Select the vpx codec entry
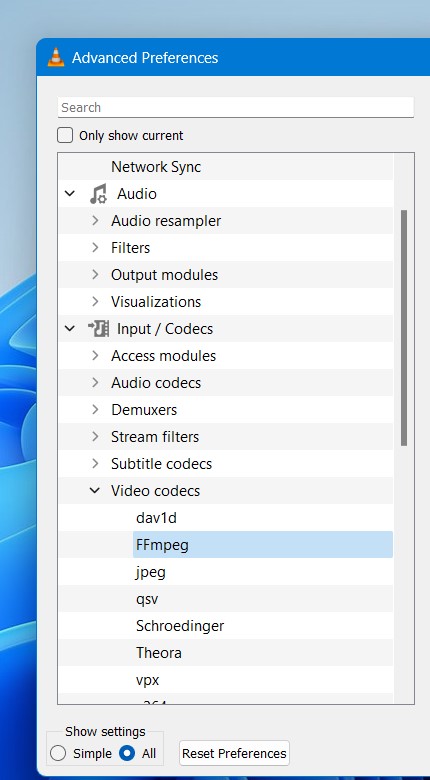This screenshot has height=780, width=430. 147,680
